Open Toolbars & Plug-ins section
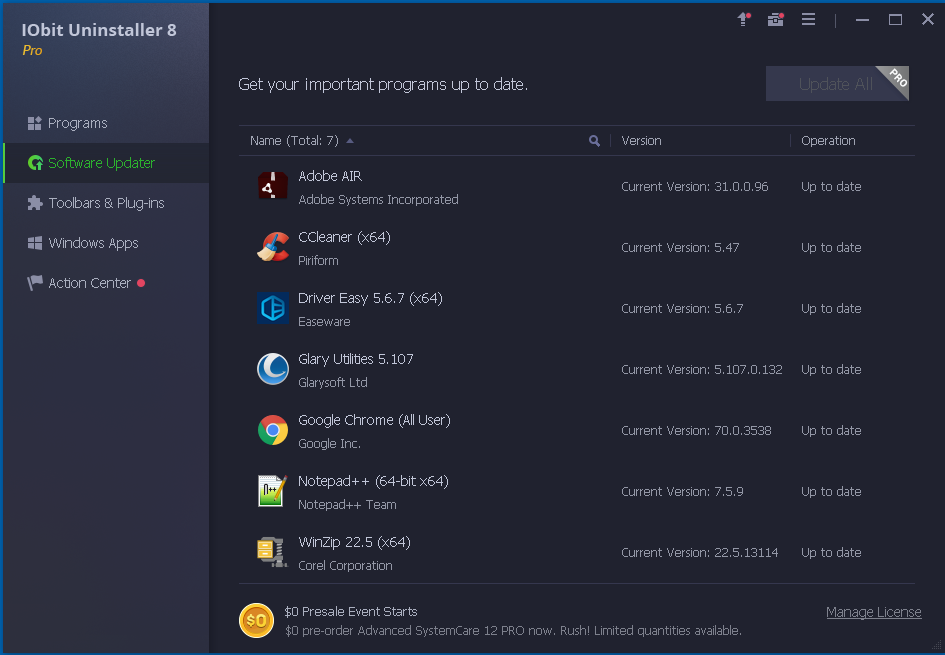The width and height of the screenshot is (945, 655). click(x=106, y=203)
